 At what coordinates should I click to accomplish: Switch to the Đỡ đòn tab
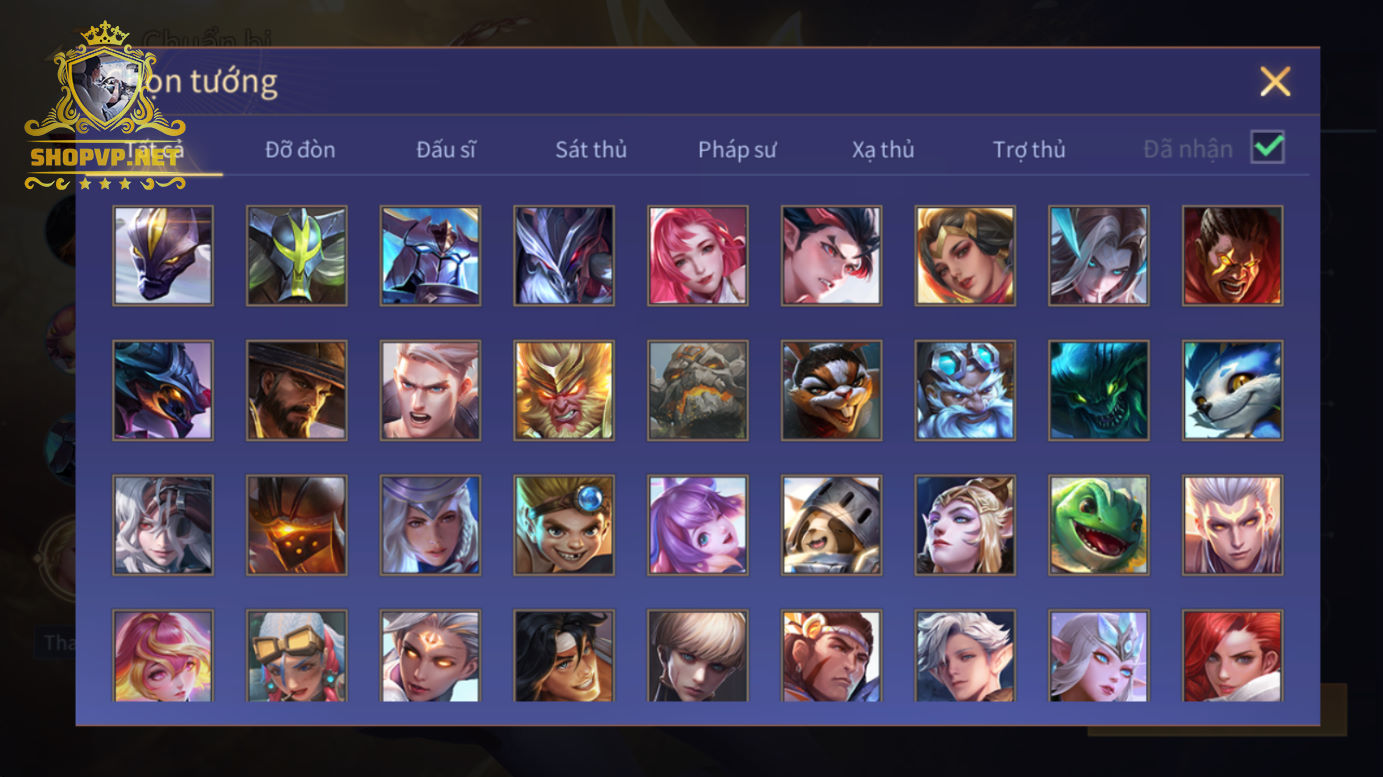pos(300,150)
